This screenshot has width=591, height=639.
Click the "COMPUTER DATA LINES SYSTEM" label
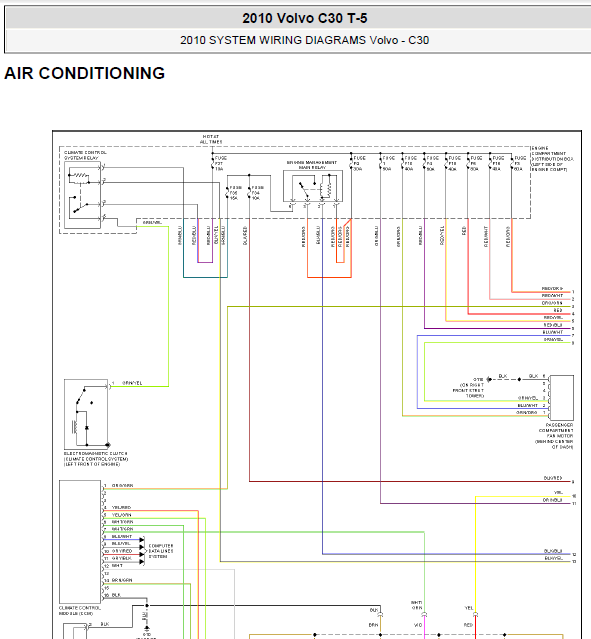tap(161, 551)
